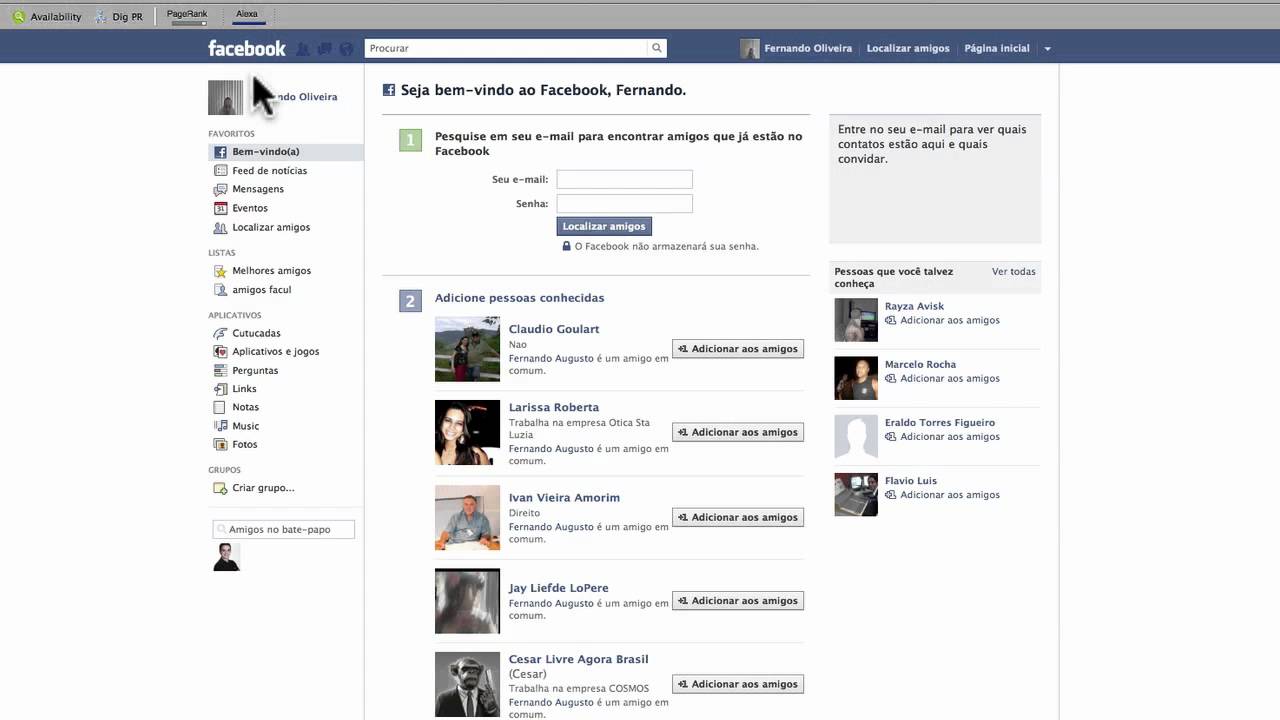1280x720 pixels.
Task: Click the Music icon
Action: tap(221, 426)
